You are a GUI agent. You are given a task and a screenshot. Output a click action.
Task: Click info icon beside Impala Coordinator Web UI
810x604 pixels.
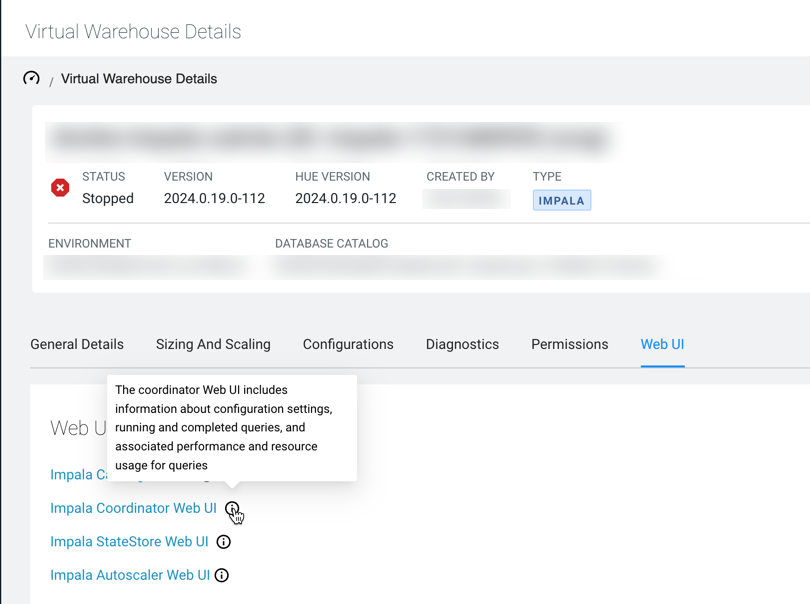232,509
